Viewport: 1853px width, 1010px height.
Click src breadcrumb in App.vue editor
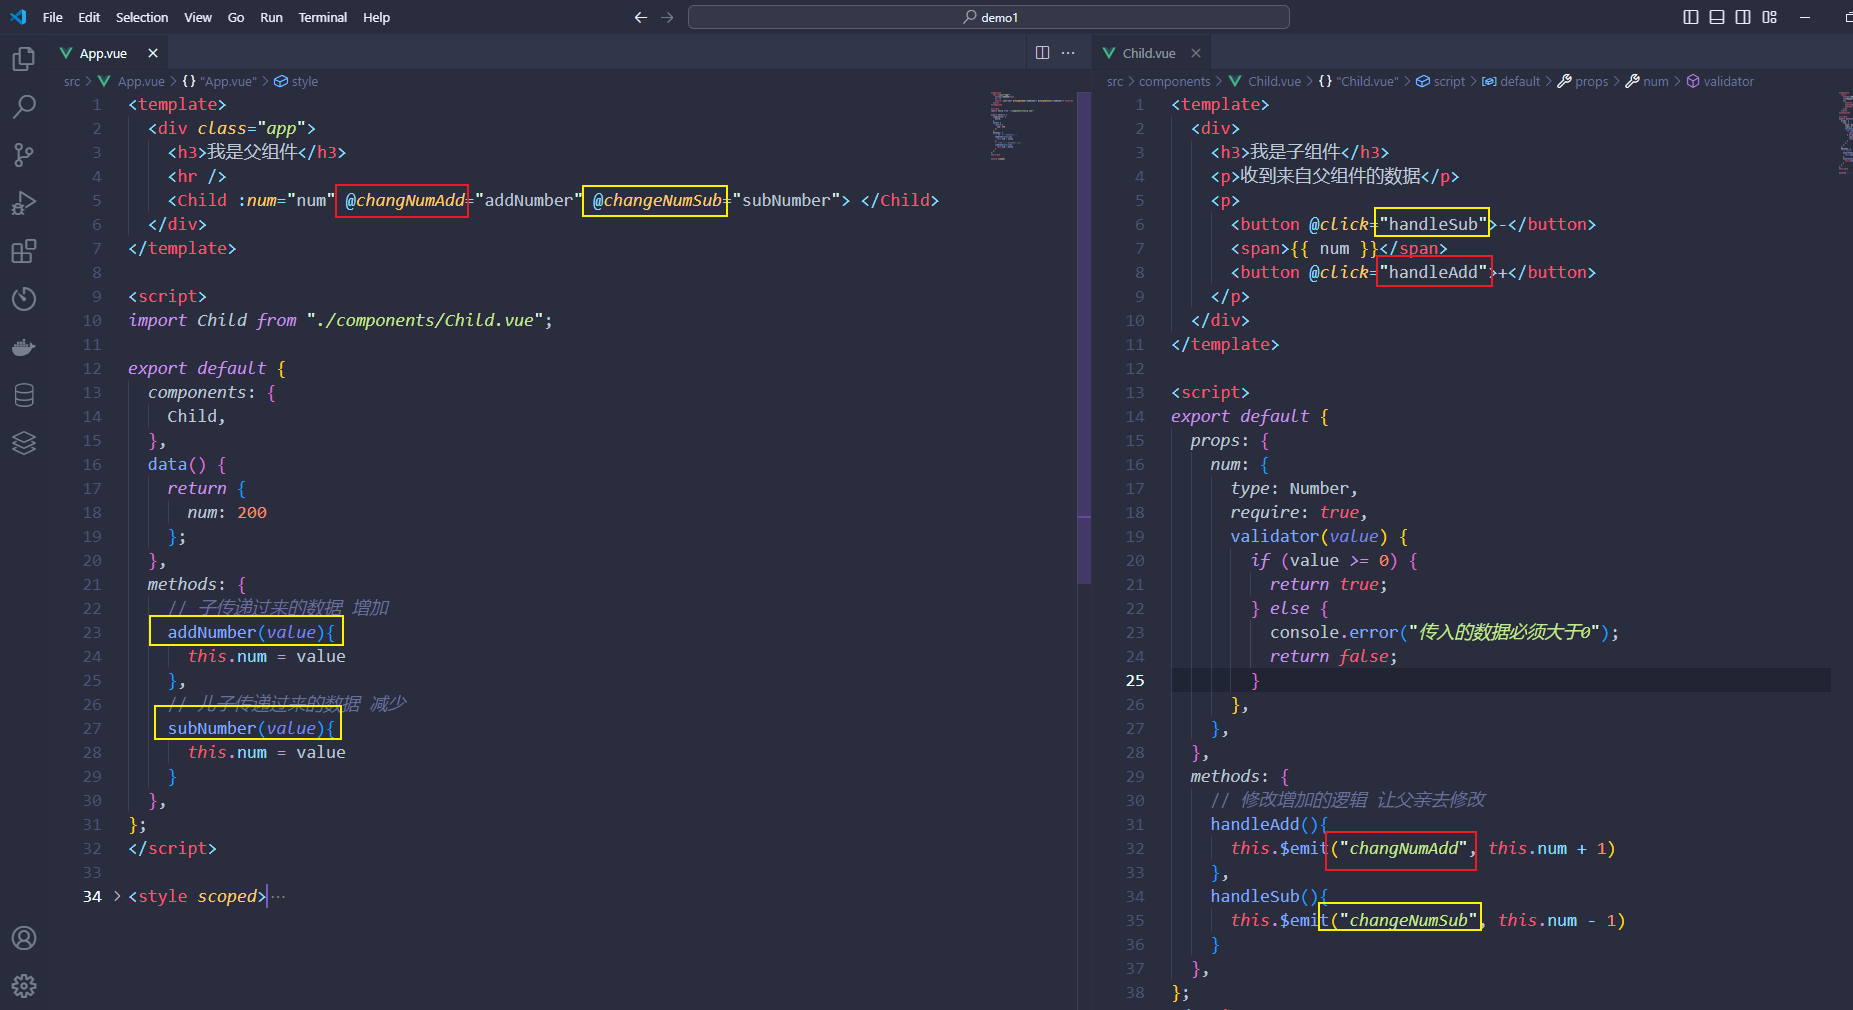tap(72, 81)
